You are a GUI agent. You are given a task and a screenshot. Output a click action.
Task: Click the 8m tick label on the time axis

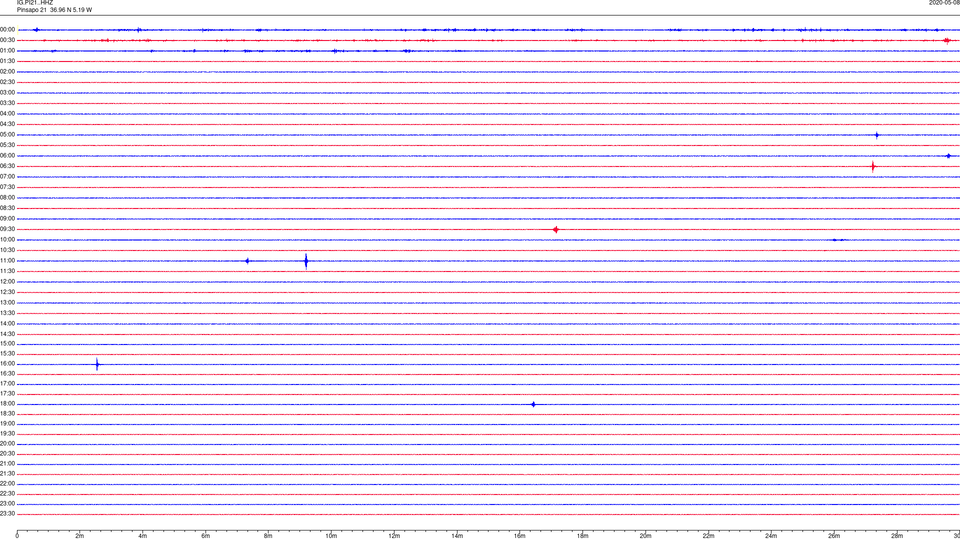268,536
